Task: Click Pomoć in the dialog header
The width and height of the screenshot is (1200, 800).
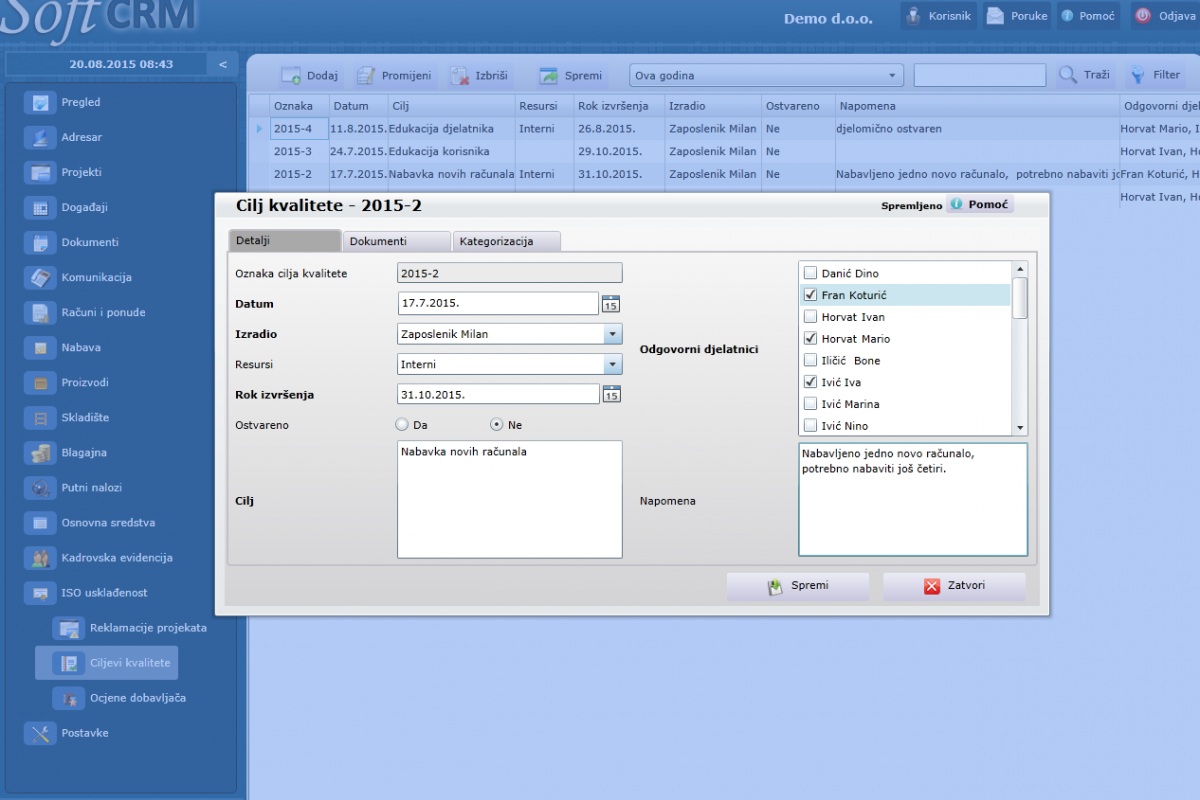Action: (x=980, y=204)
